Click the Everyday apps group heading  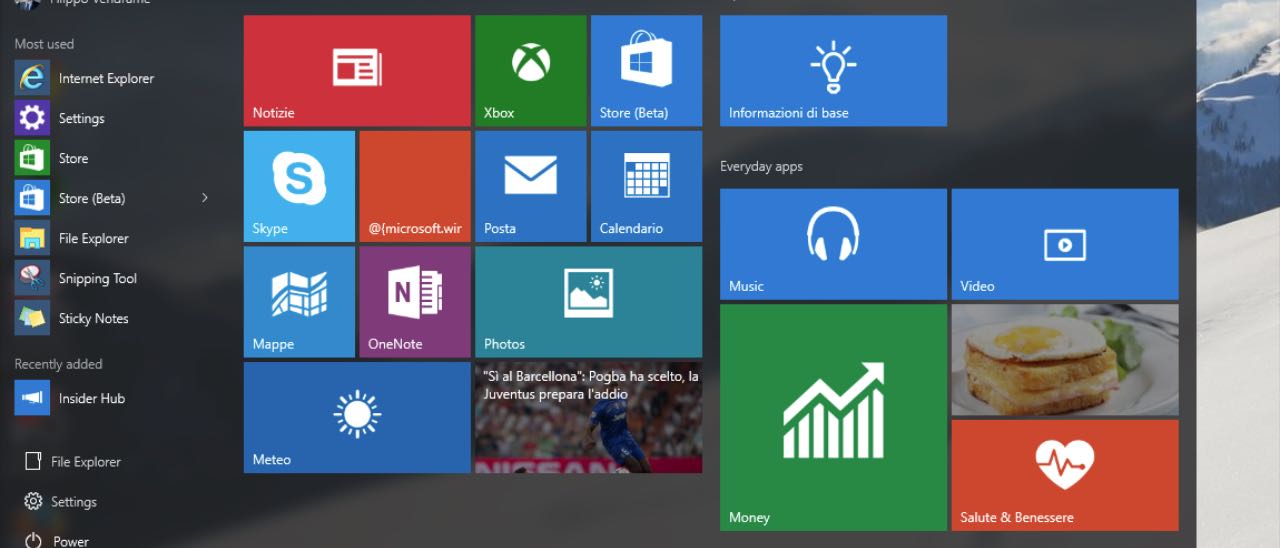point(761,167)
